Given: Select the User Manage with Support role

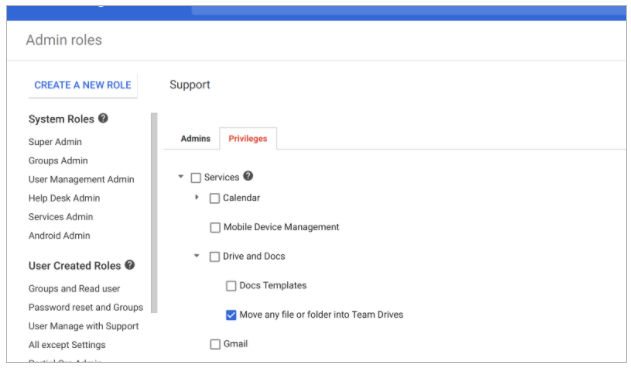Looking at the screenshot, I should click(x=84, y=326).
